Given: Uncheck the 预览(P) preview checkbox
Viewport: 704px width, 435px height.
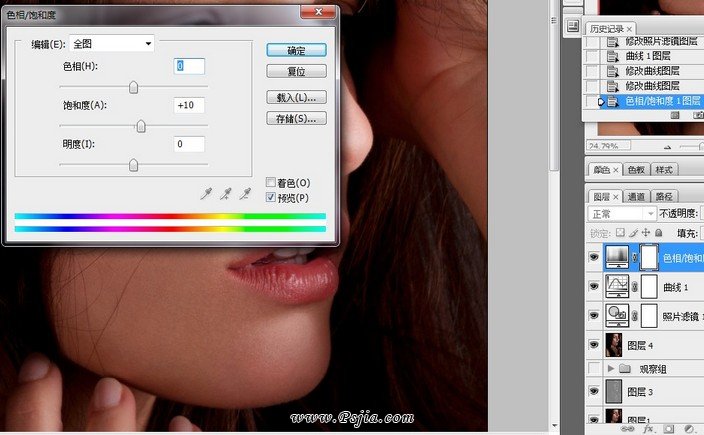Looking at the screenshot, I should (271, 198).
